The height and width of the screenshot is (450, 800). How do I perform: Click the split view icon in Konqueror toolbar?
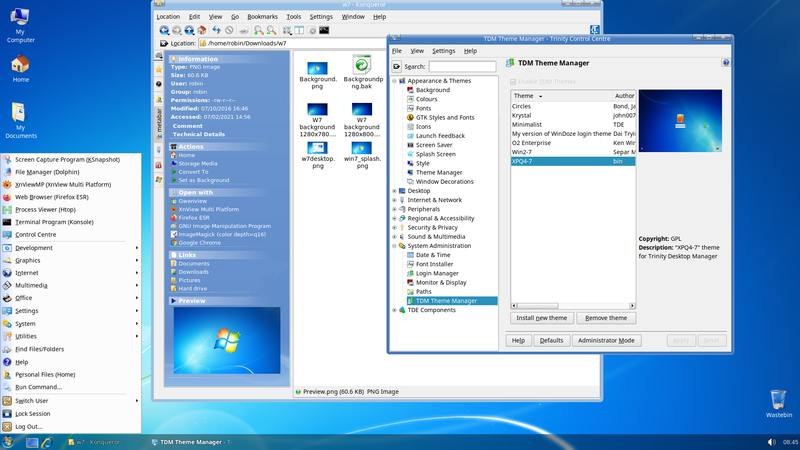(299, 31)
